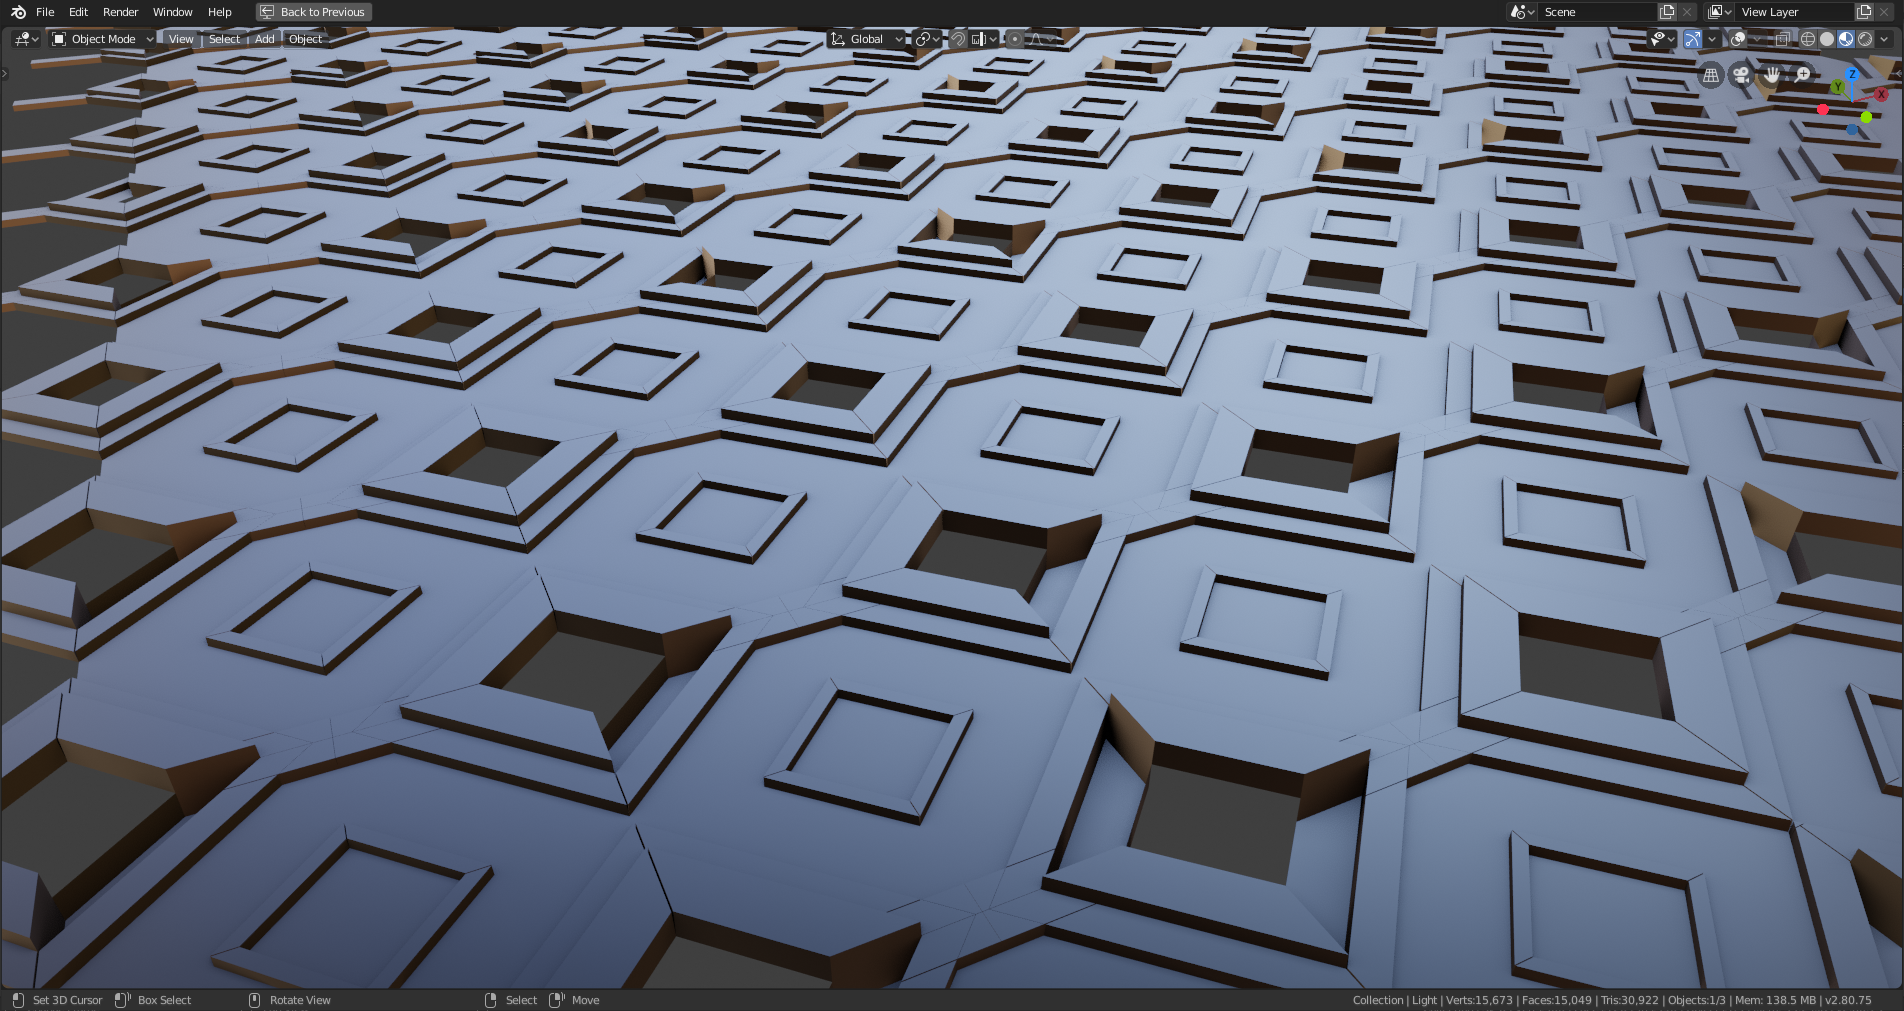Click the Y axis on navigation gizmo
The image size is (1904, 1011).
click(1837, 87)
